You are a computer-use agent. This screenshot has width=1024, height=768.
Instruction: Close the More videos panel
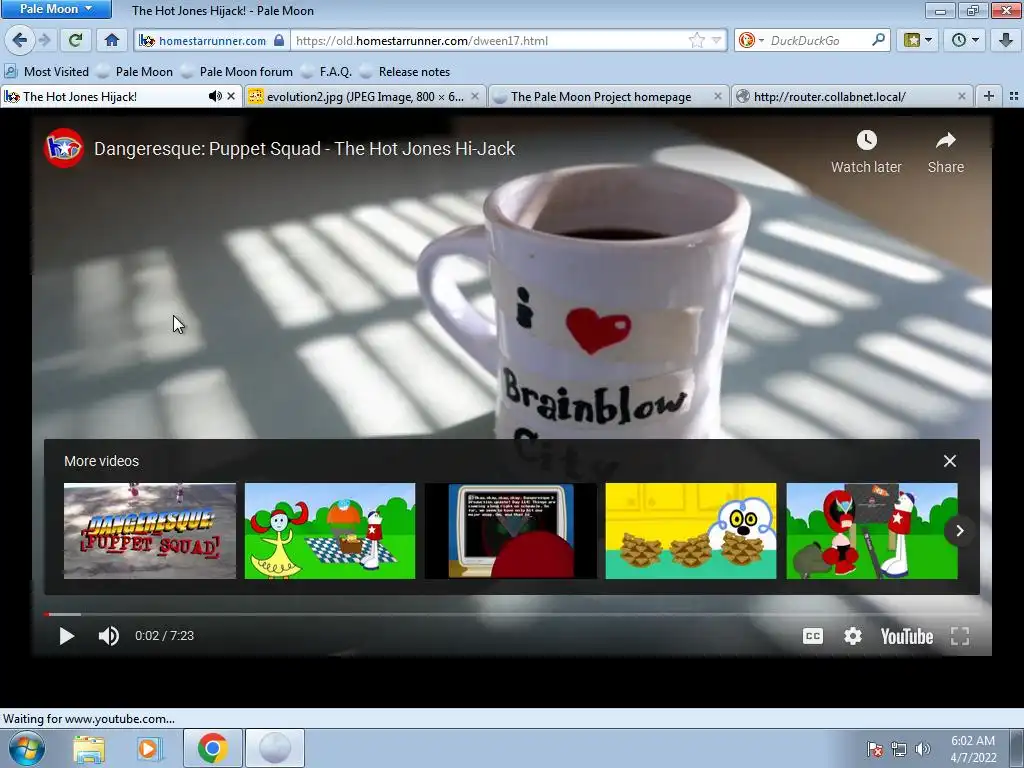click(950, 461)
